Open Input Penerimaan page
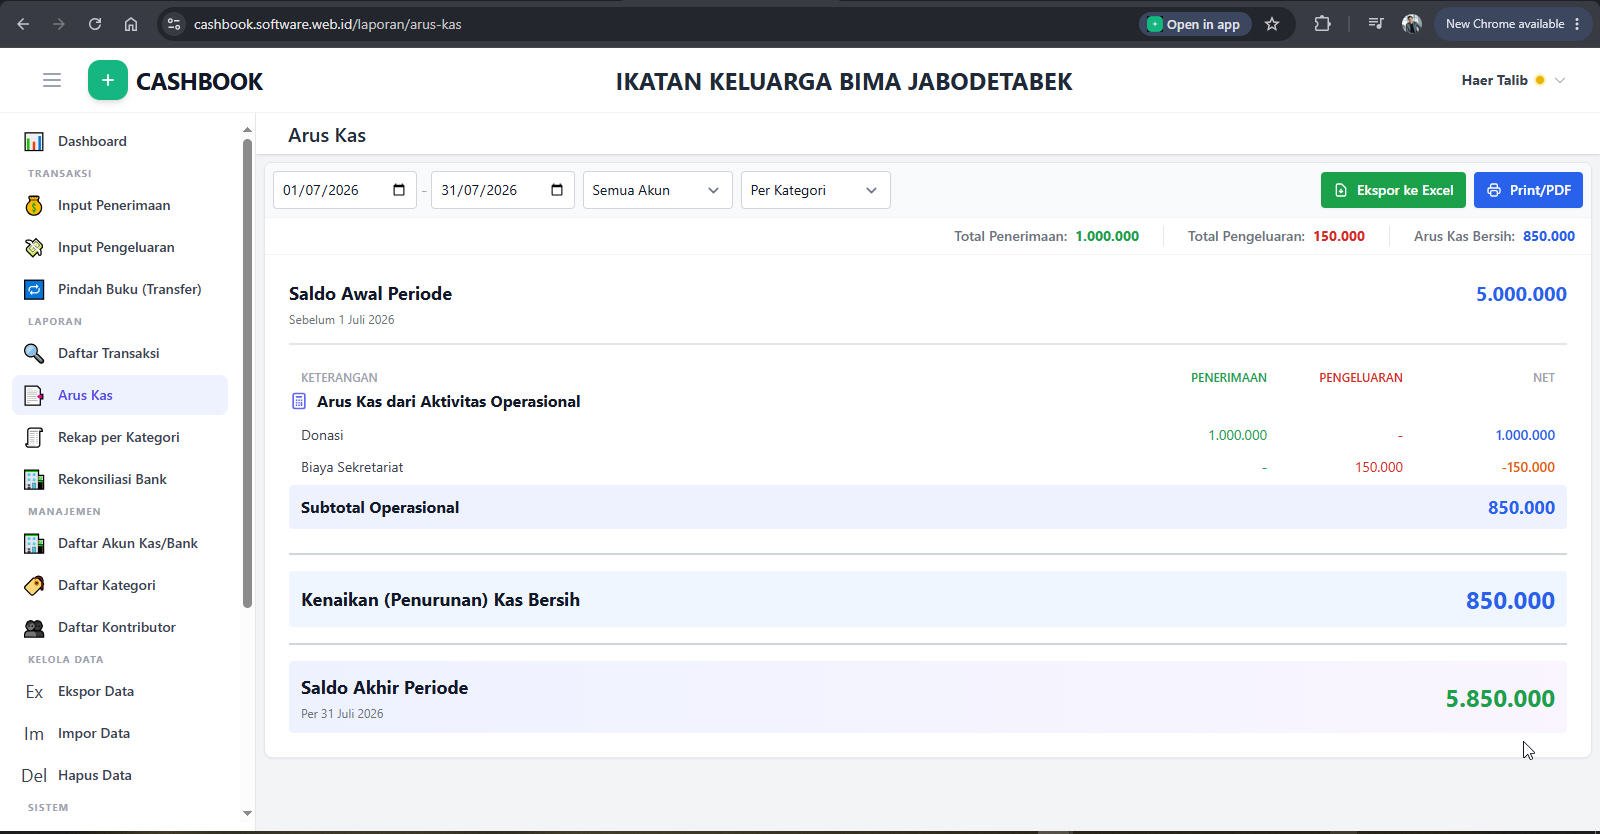The width and height of the screenshot is (1600, 834). tap(120, 205)
